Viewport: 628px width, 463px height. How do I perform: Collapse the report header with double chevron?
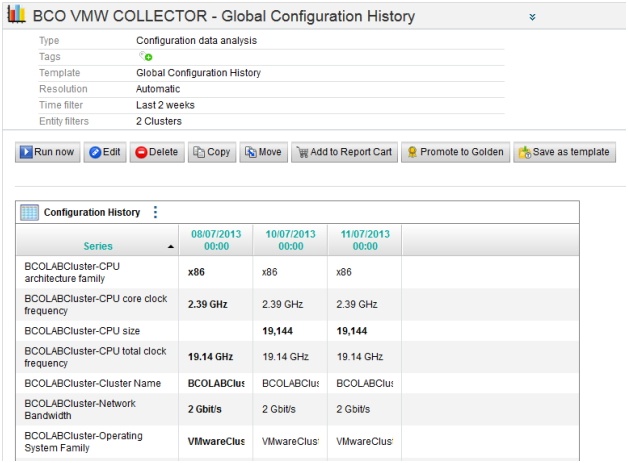533,17
